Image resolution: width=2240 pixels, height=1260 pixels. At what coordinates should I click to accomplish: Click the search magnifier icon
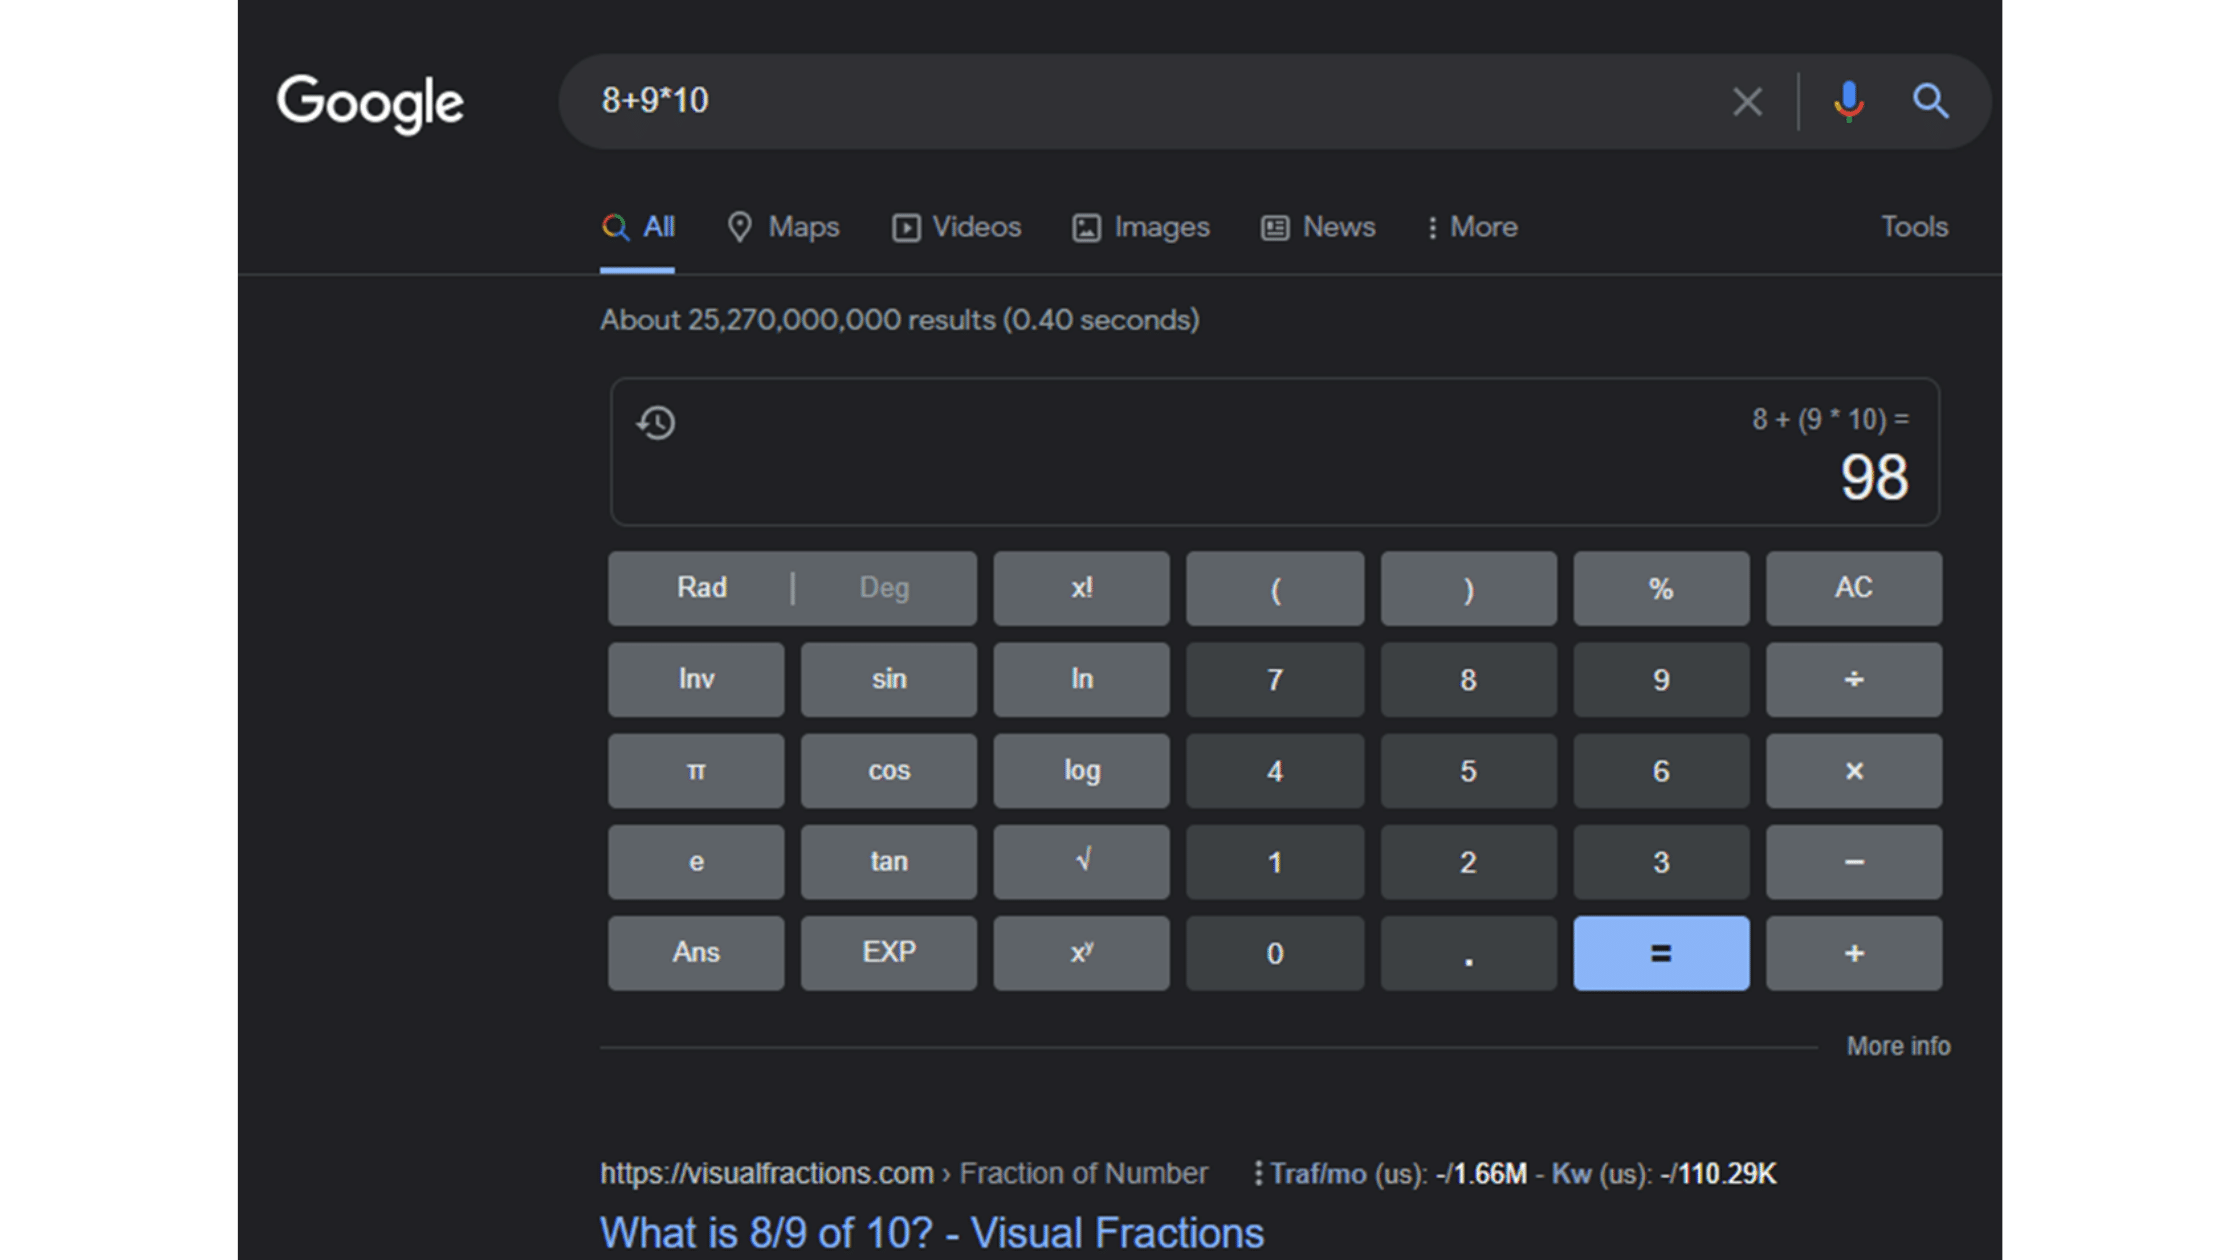pyautogui.click(x=1930, y=101)
